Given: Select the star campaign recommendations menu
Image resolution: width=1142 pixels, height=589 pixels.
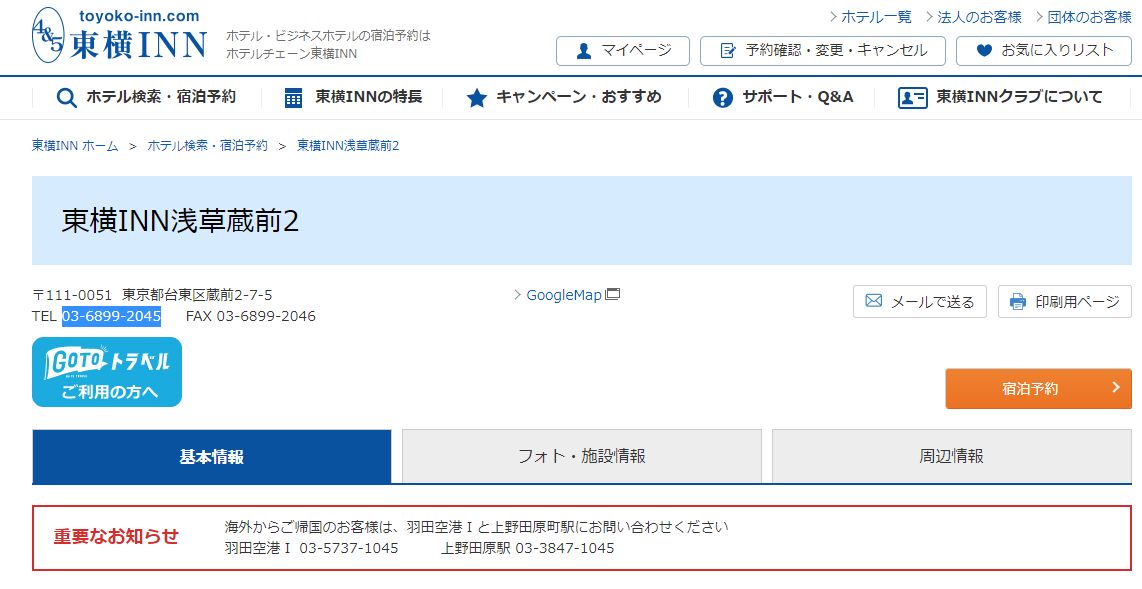Looking at the screenshot, I should pyautogui.click(x=564, y=97).
